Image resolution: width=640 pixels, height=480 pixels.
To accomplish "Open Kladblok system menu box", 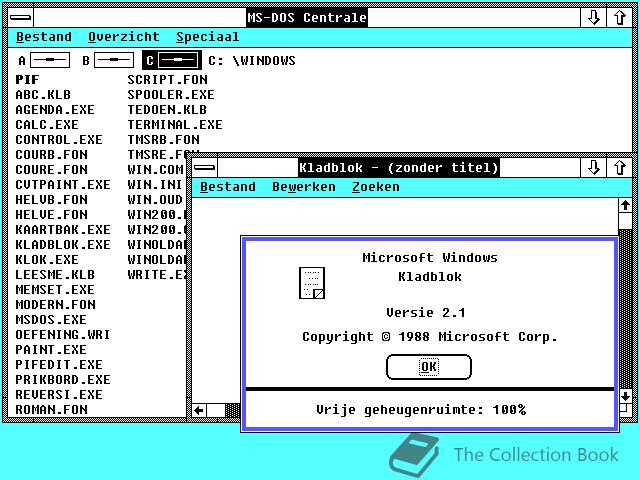I will [x=204, y=167].
